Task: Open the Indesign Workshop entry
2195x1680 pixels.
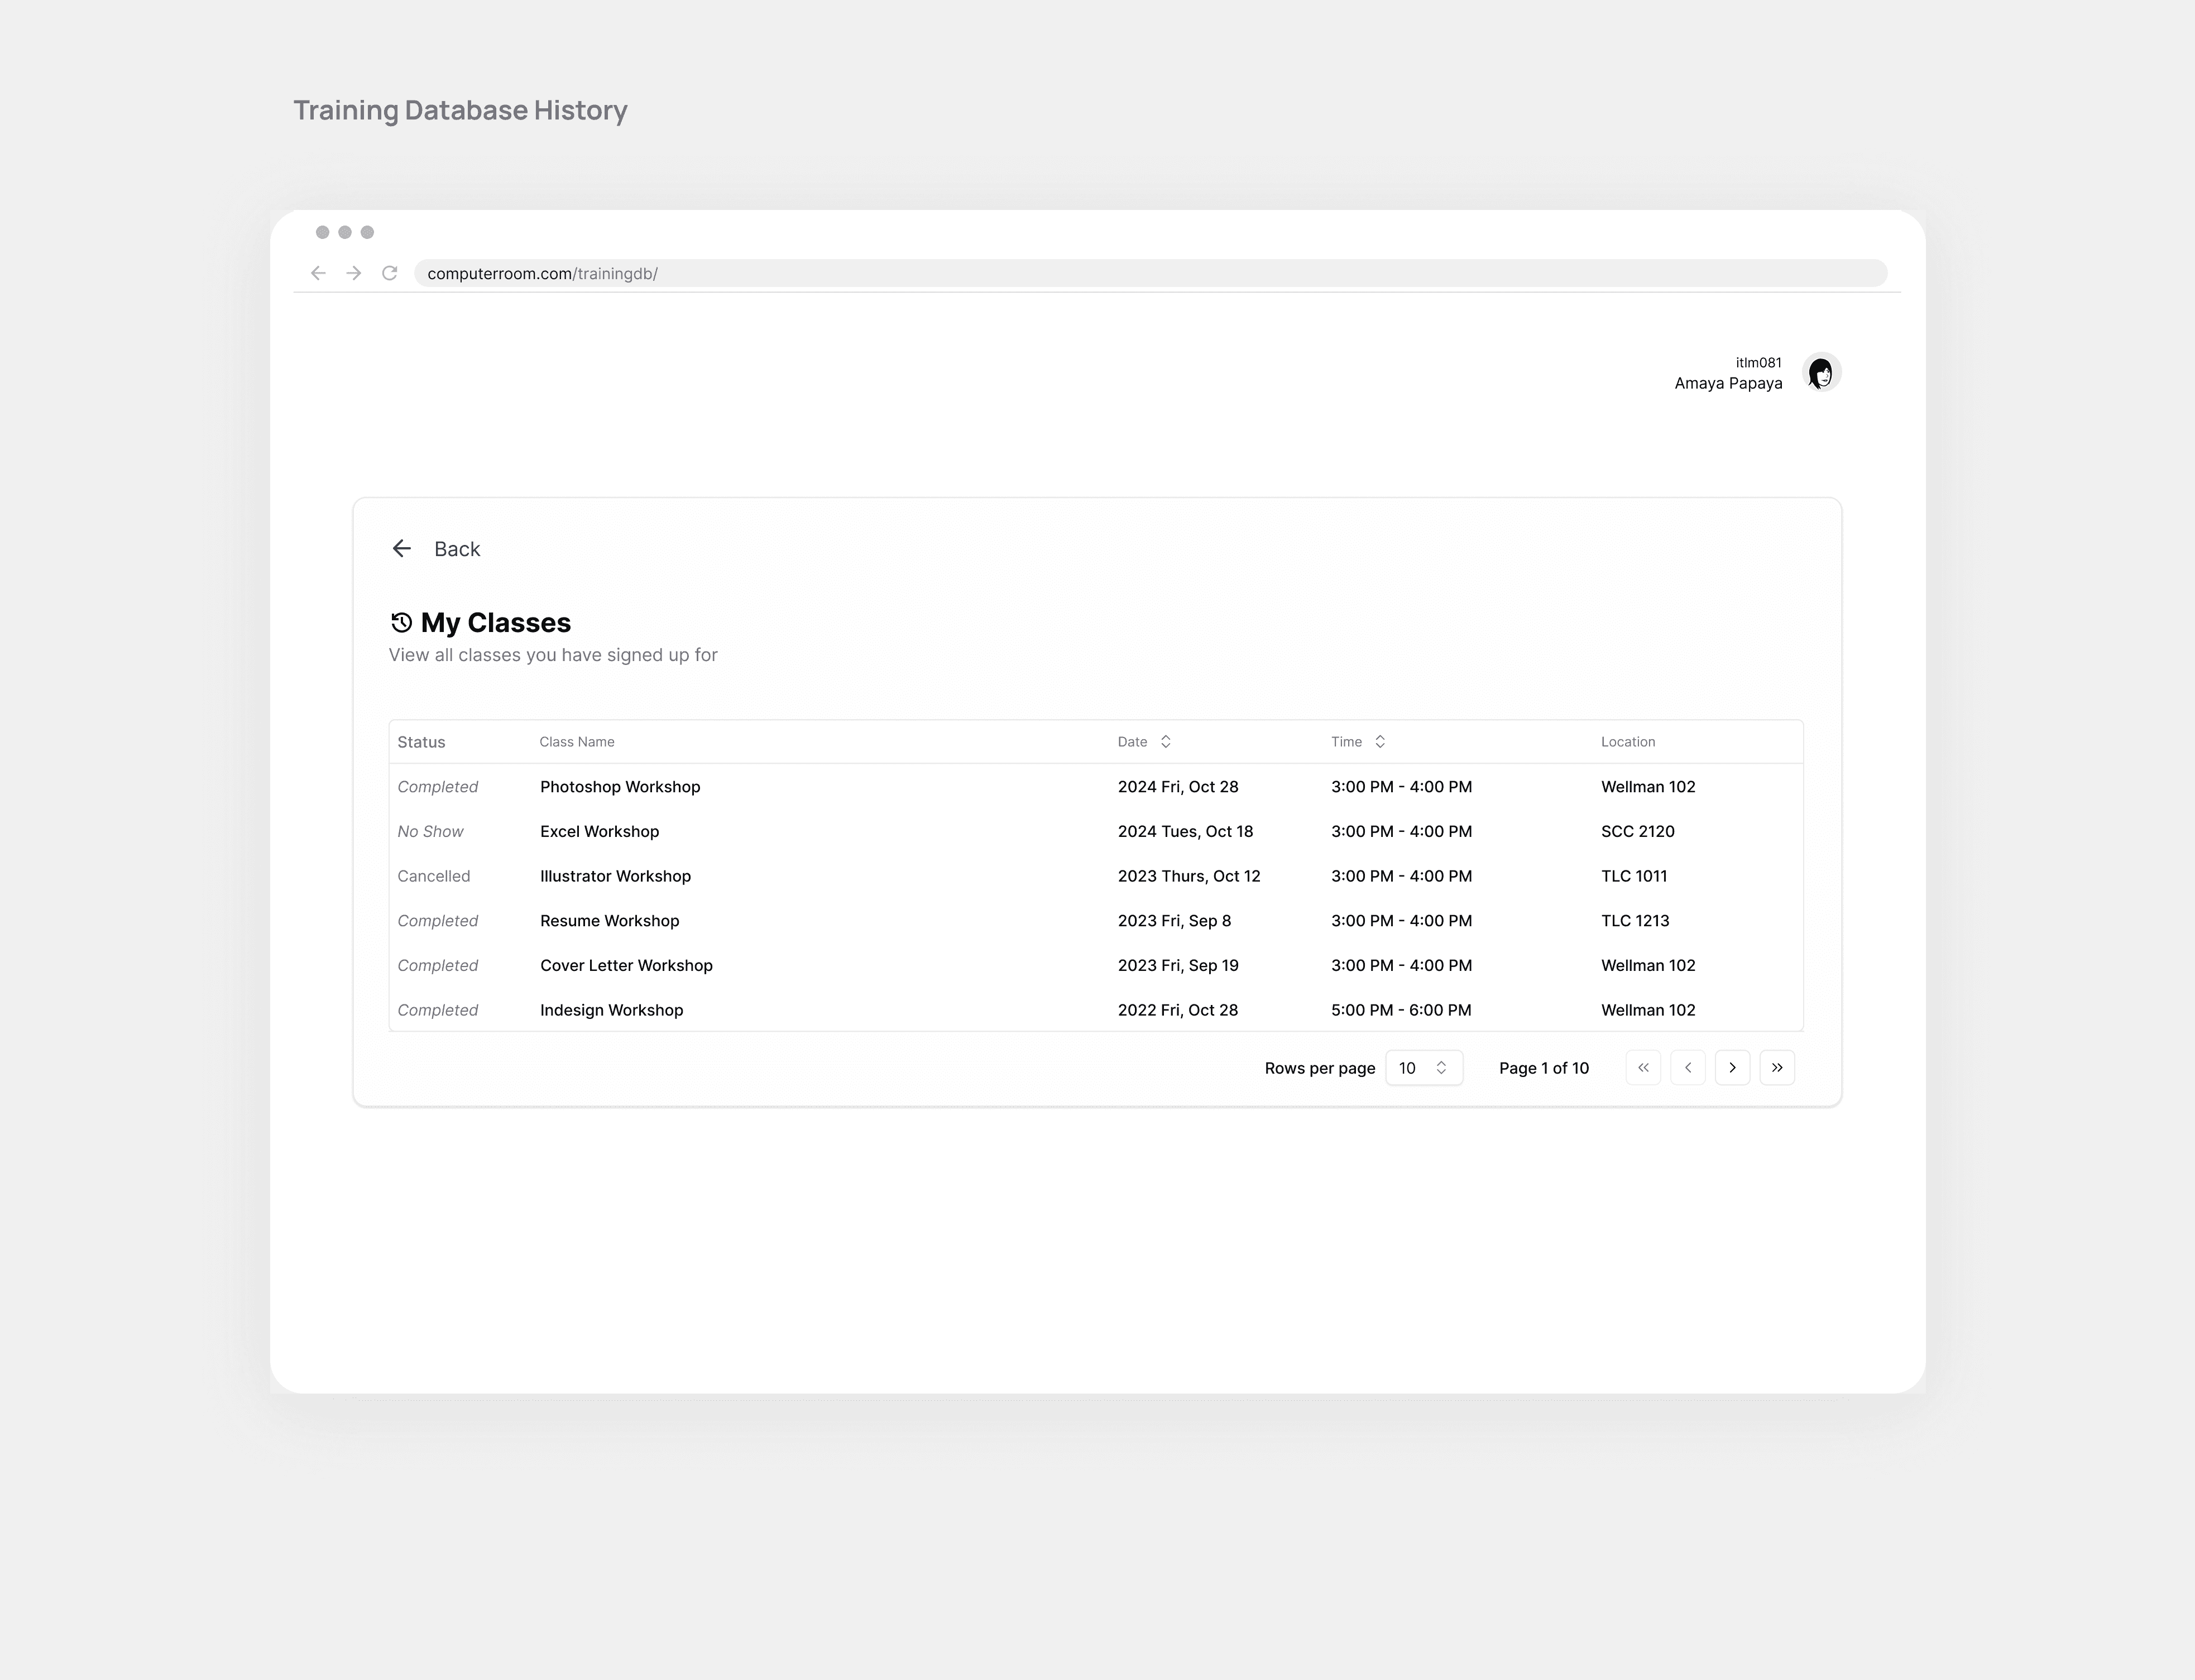Action: [611, 1010]
